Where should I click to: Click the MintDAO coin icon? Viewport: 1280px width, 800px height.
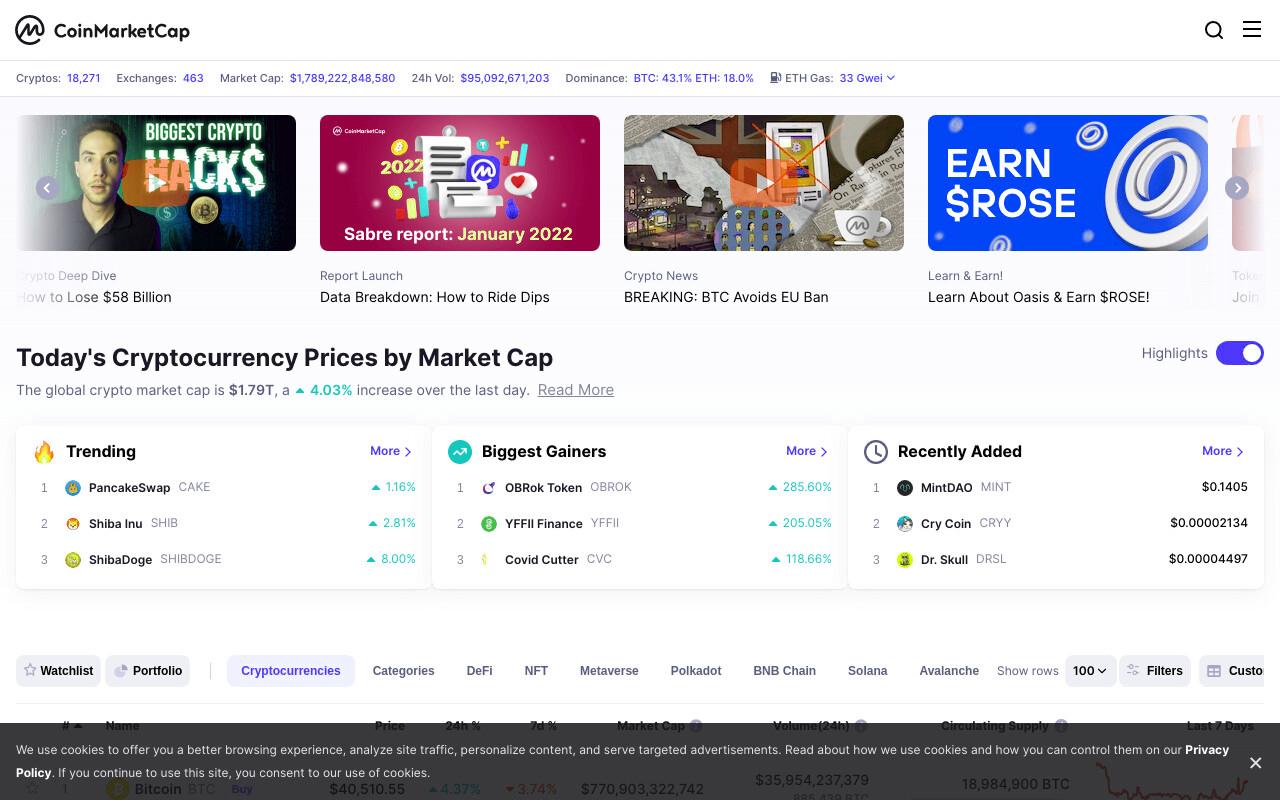[905, 488]
